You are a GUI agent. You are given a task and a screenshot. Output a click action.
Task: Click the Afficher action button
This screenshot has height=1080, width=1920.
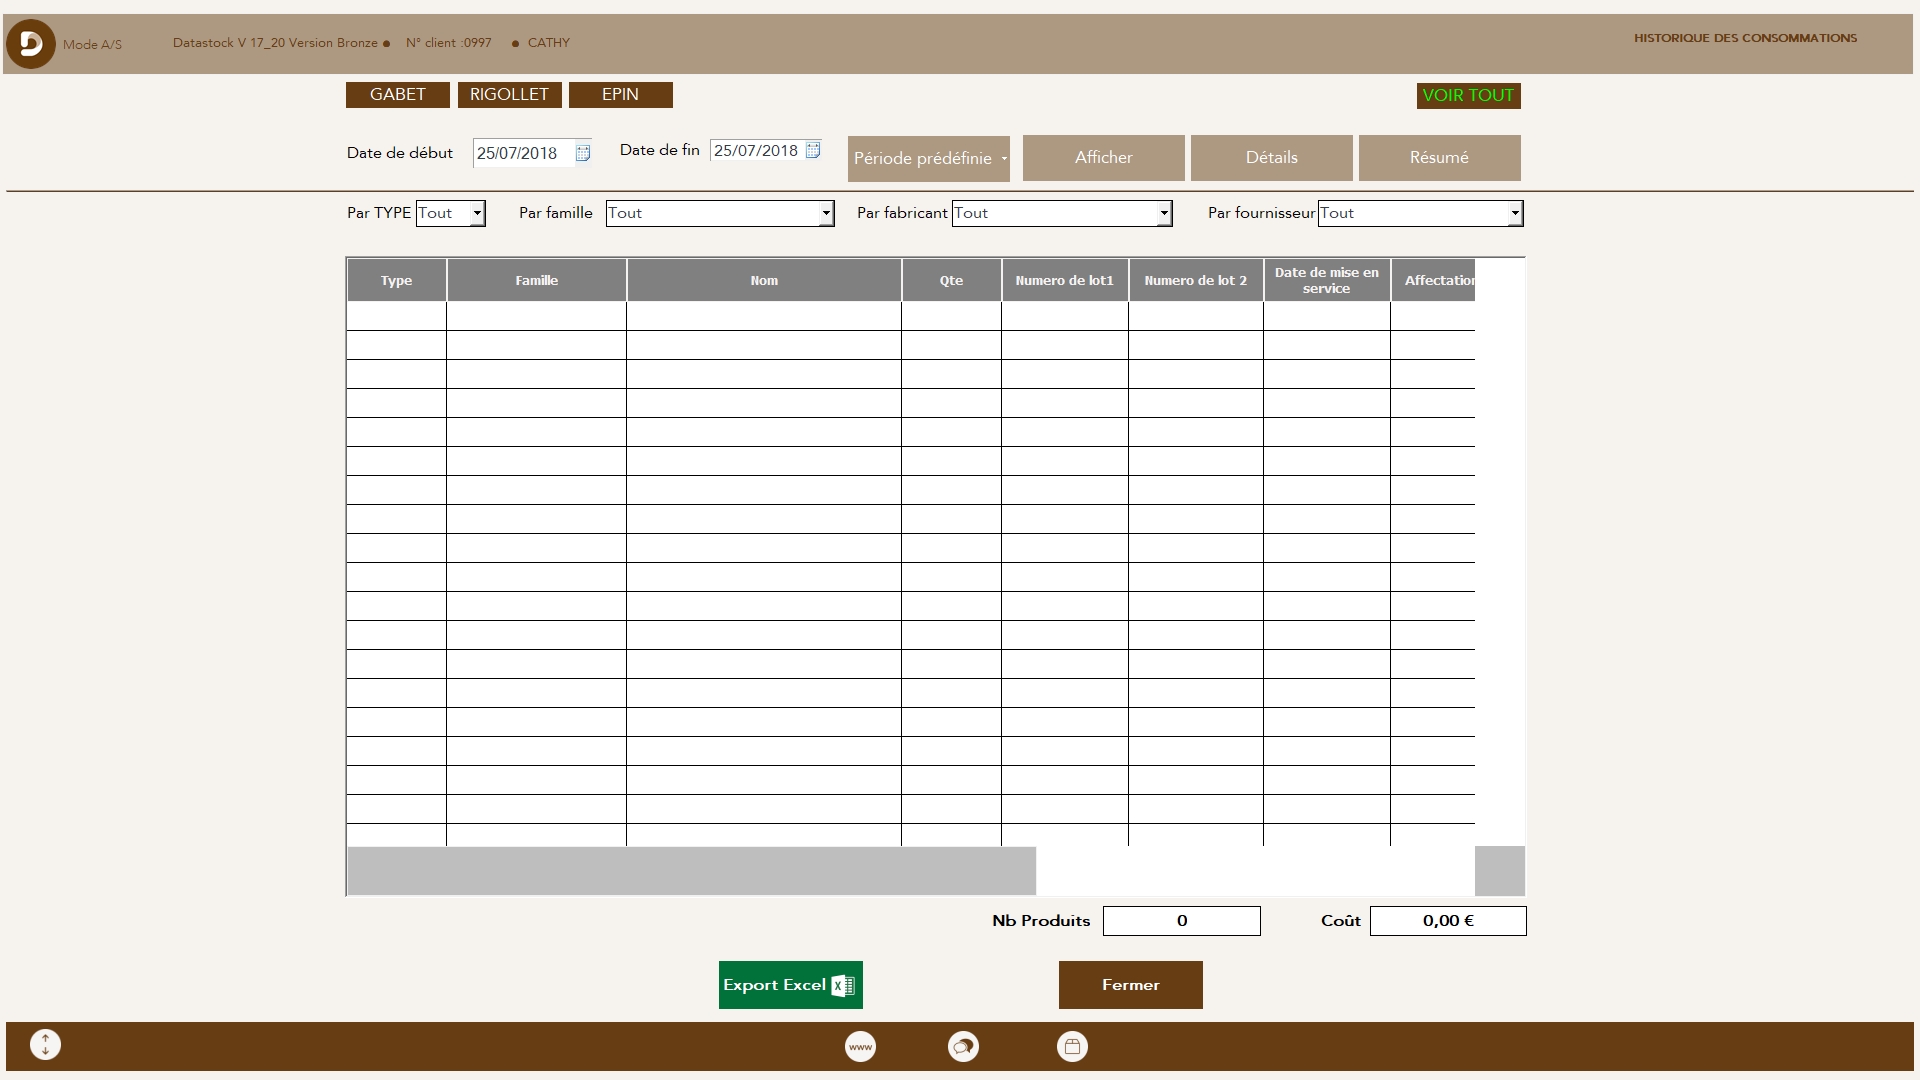(x=1104, y=157)
